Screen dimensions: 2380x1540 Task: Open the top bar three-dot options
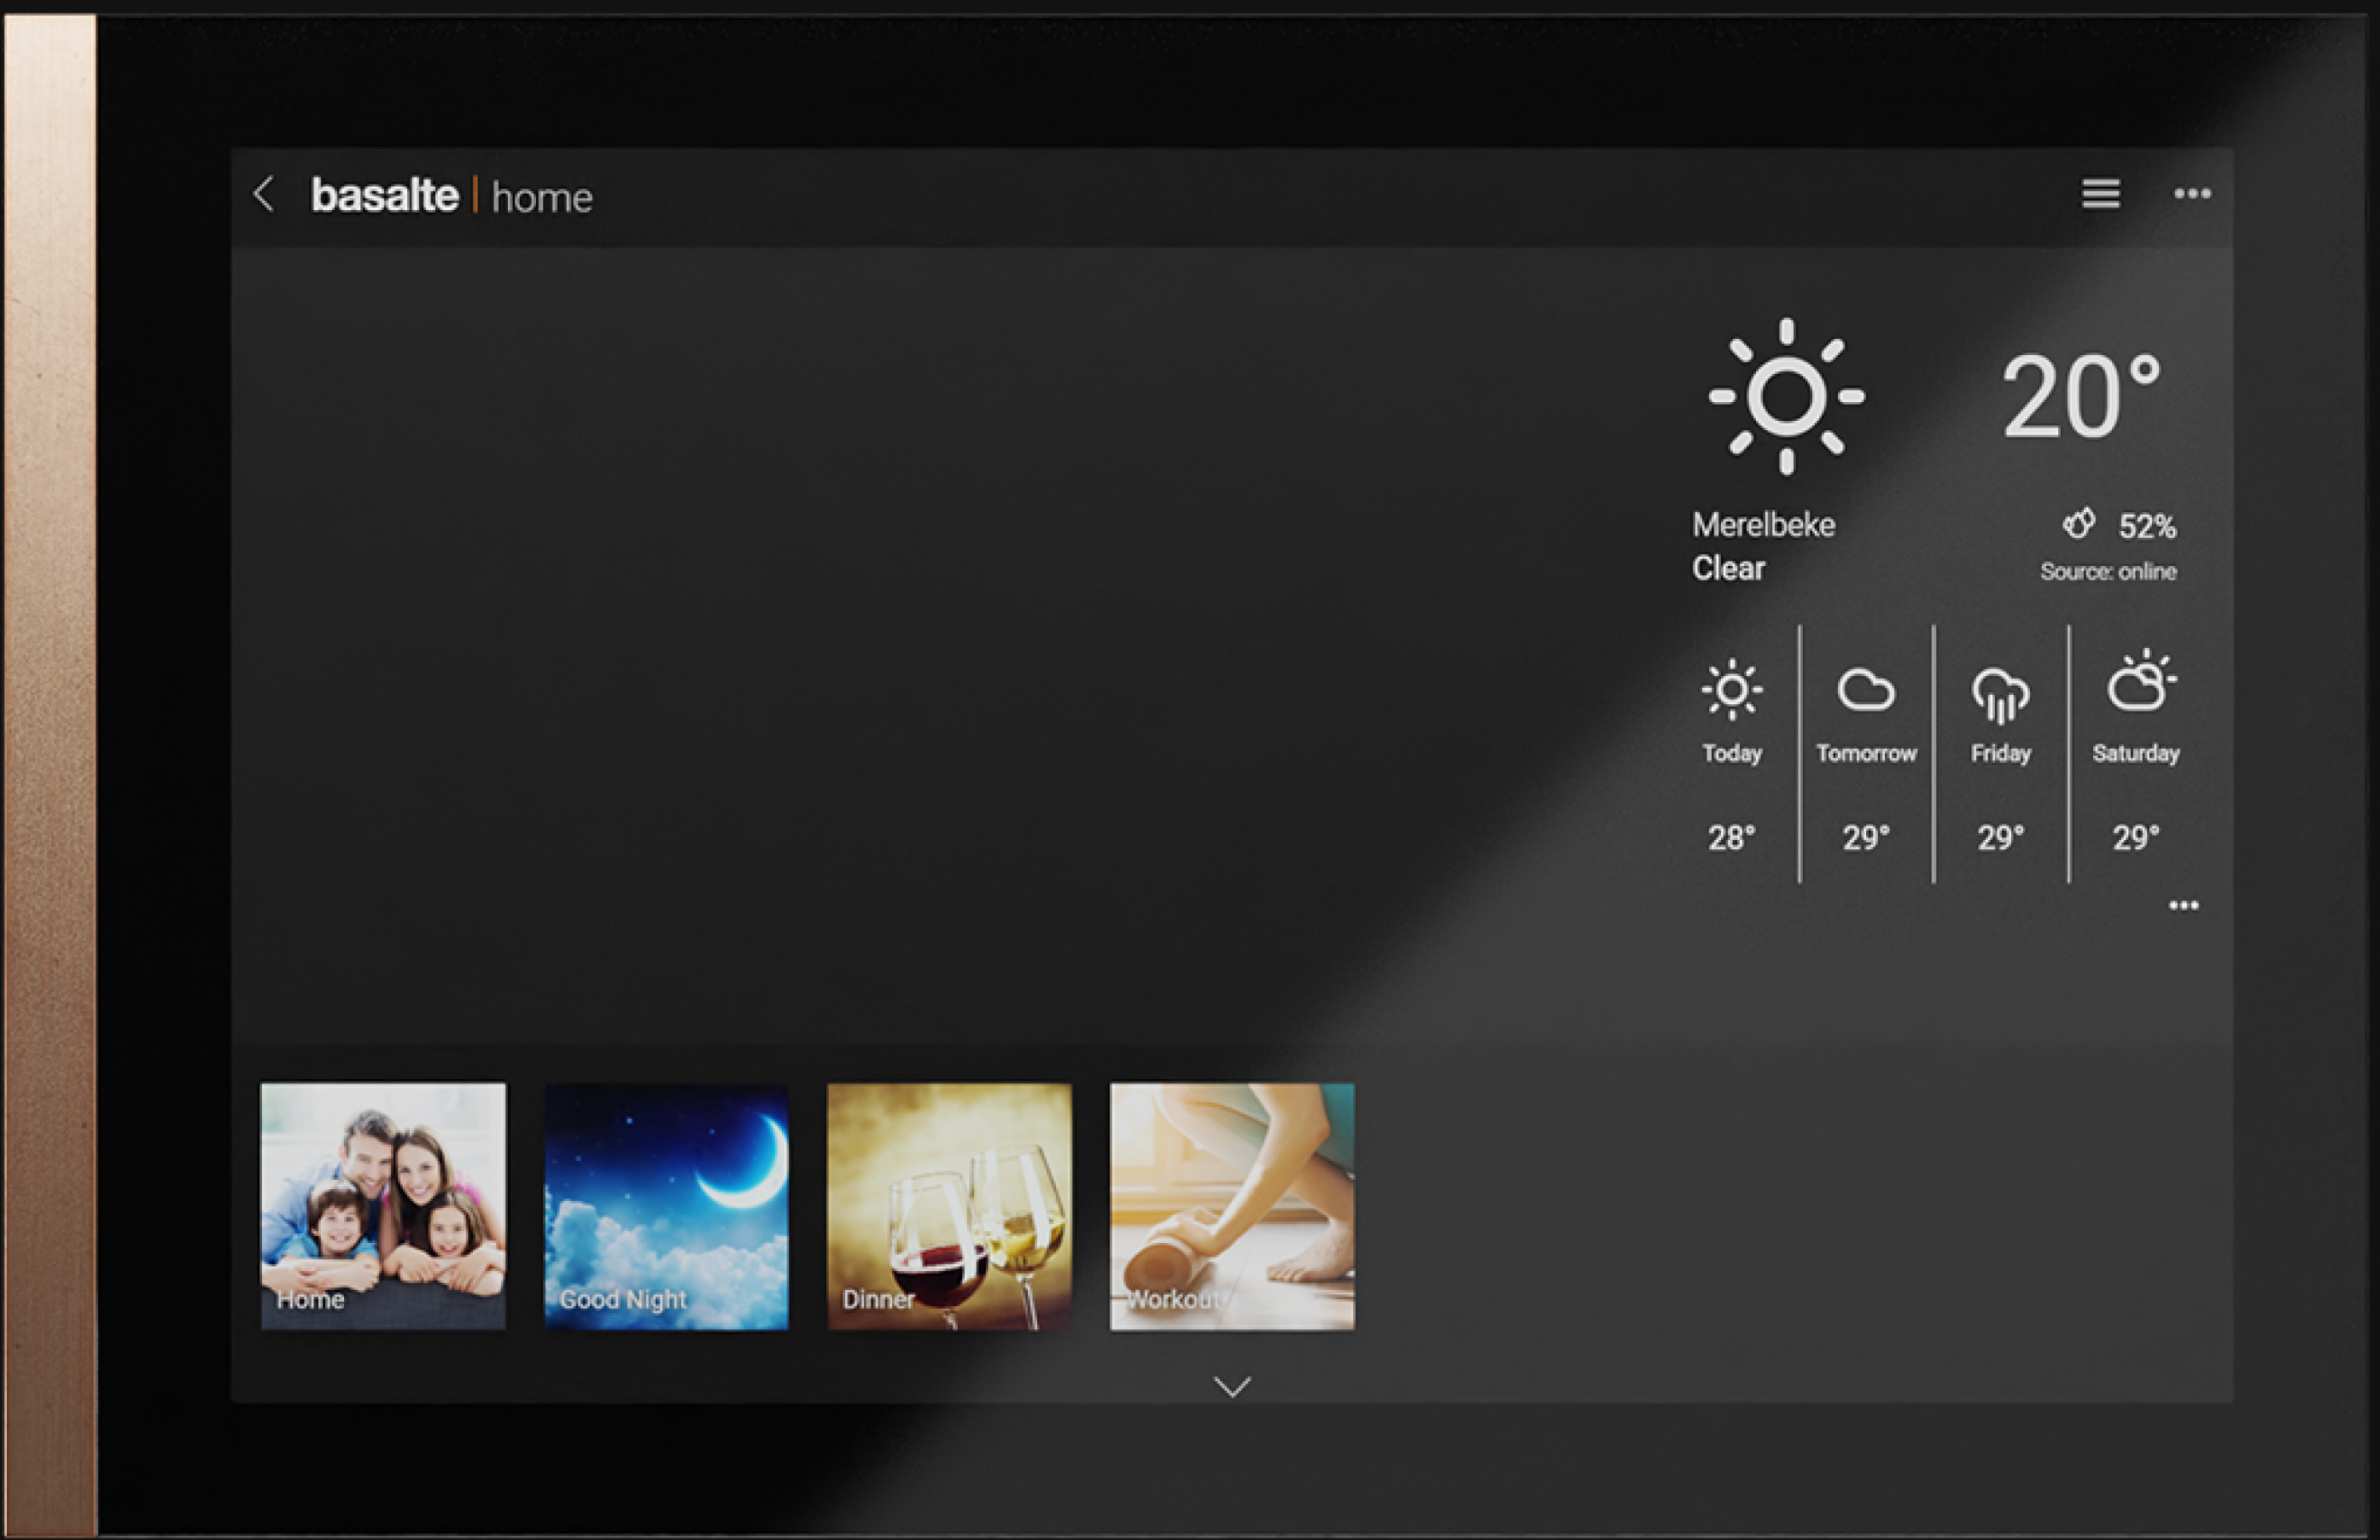click(2192, 194)
